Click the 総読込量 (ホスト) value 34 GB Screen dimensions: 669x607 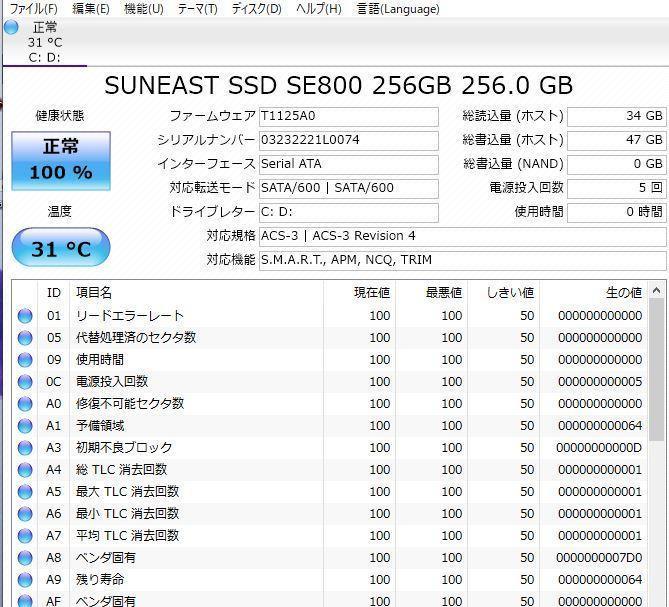click(x=617, y=116)
